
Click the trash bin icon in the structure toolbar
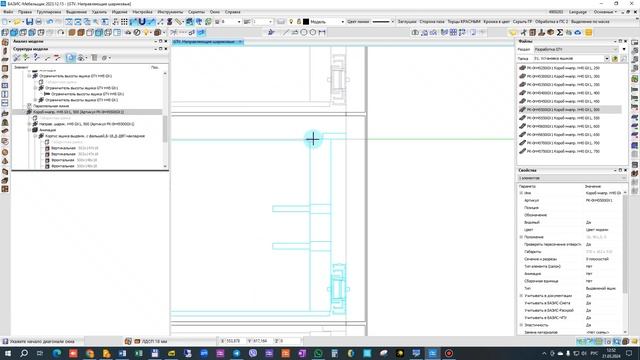[94, 58]
